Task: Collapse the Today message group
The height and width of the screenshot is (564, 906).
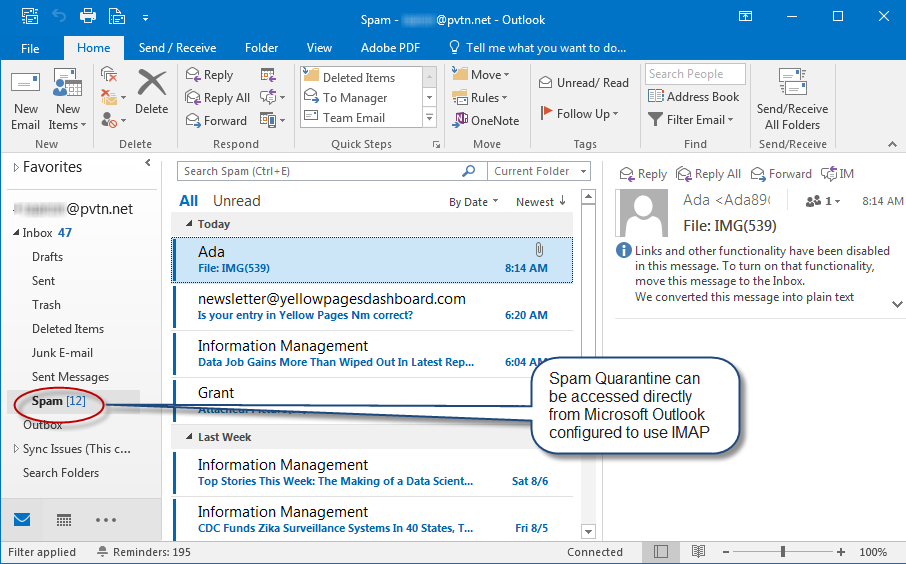Action: tap(189, 223)
